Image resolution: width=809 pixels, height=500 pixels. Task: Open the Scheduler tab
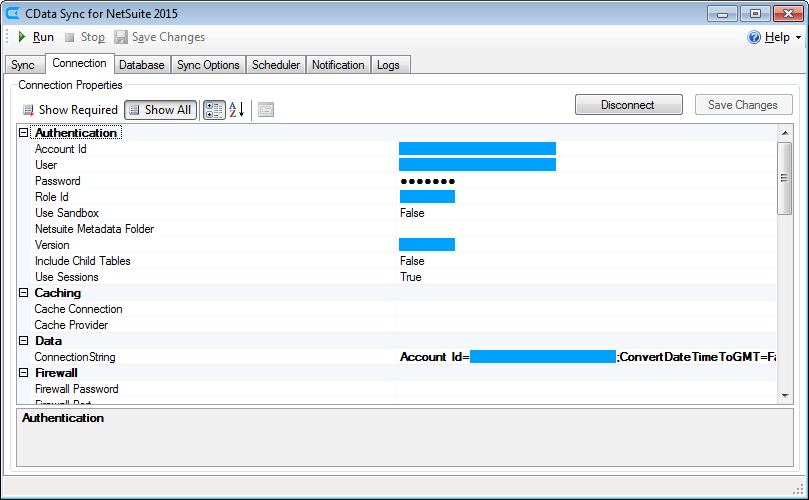(x=276, y=65)
